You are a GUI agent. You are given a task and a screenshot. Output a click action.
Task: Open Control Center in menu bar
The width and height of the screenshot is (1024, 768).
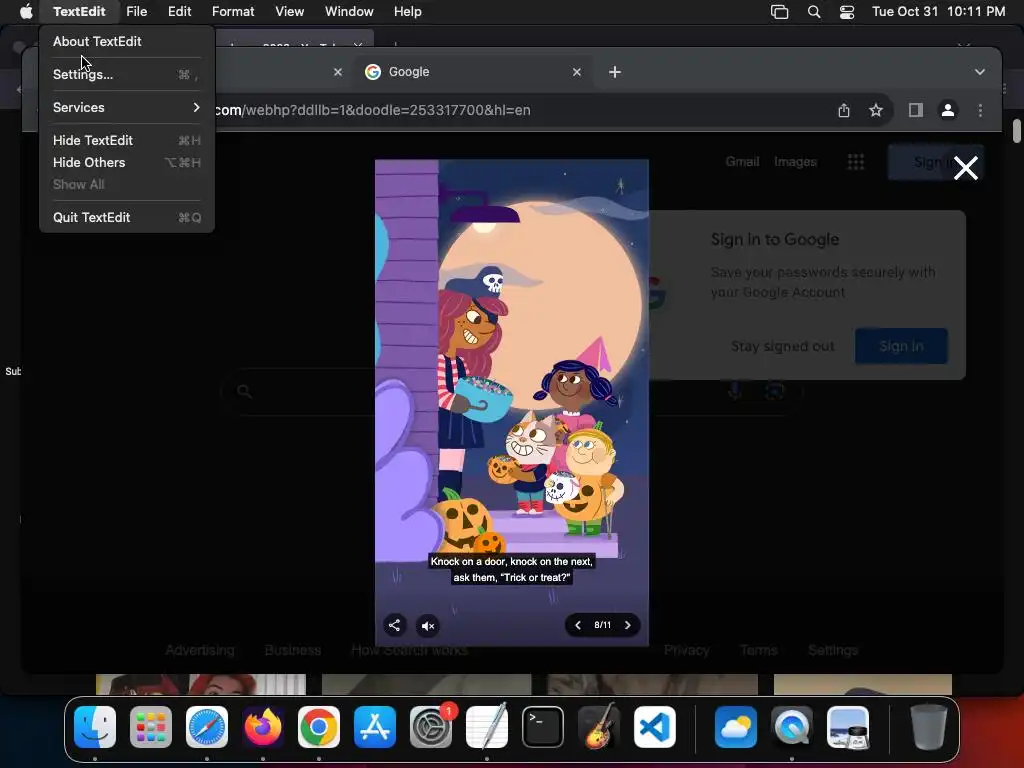(x=847, y=12)
